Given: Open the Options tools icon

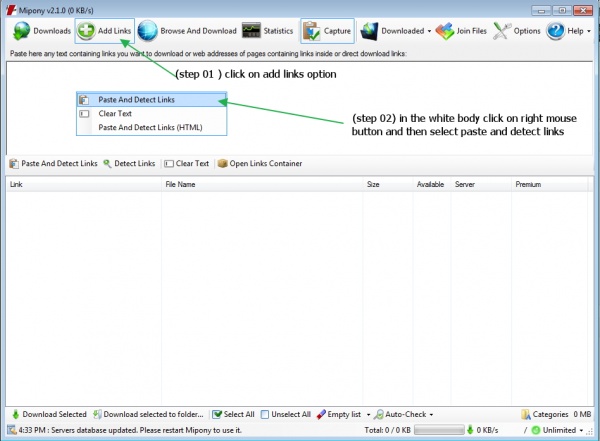Looking at the screenshot, I should point(502,31).
